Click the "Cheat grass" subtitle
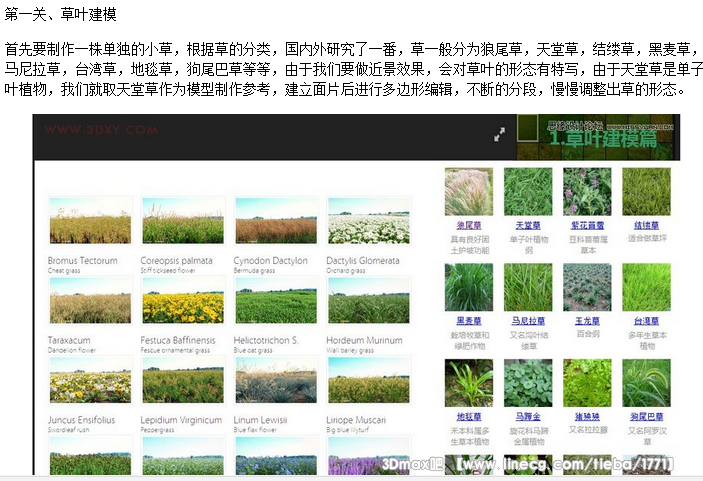The image size is (703, 481). coord(64,271)
